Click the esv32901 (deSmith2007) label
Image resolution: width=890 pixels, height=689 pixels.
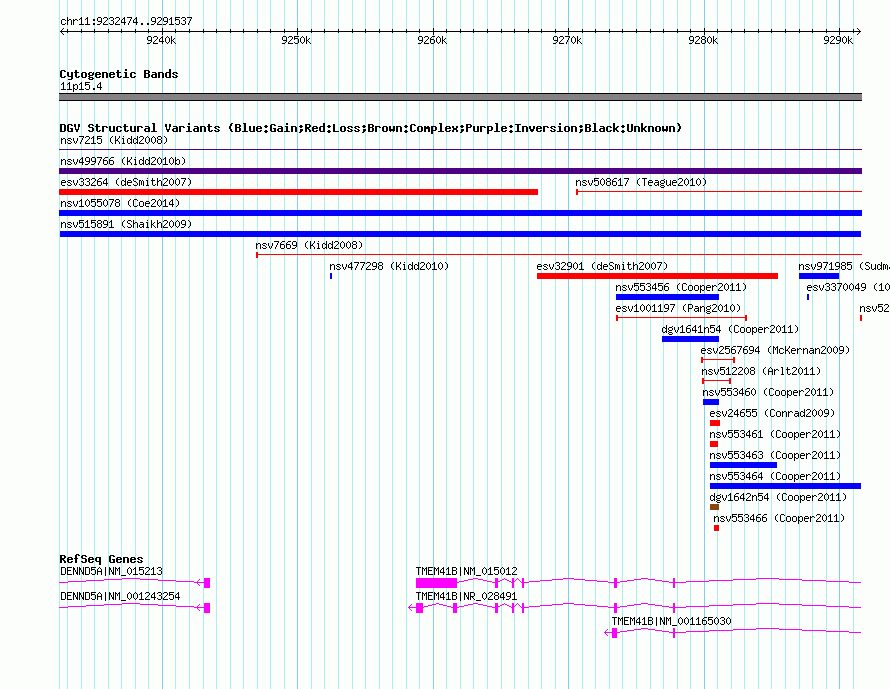click(602, 266)
